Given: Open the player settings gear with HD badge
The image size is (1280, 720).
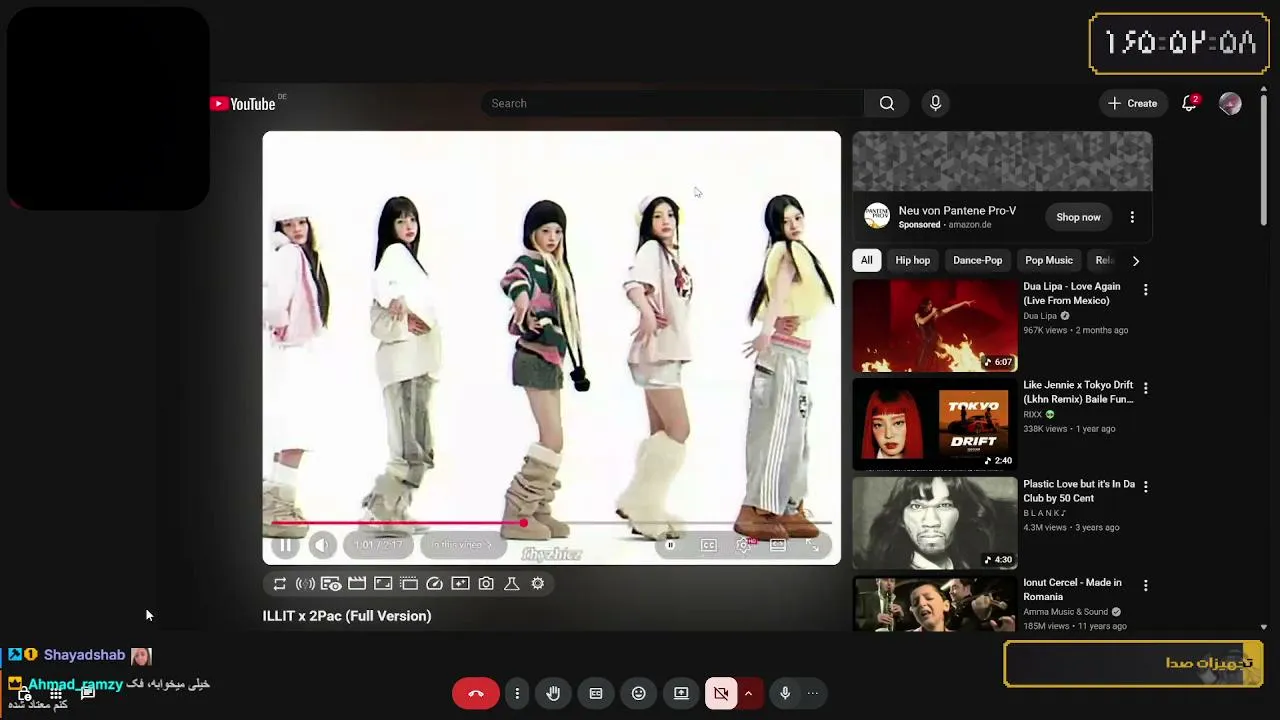Looking at the screenshot, I should coord(744,545).
